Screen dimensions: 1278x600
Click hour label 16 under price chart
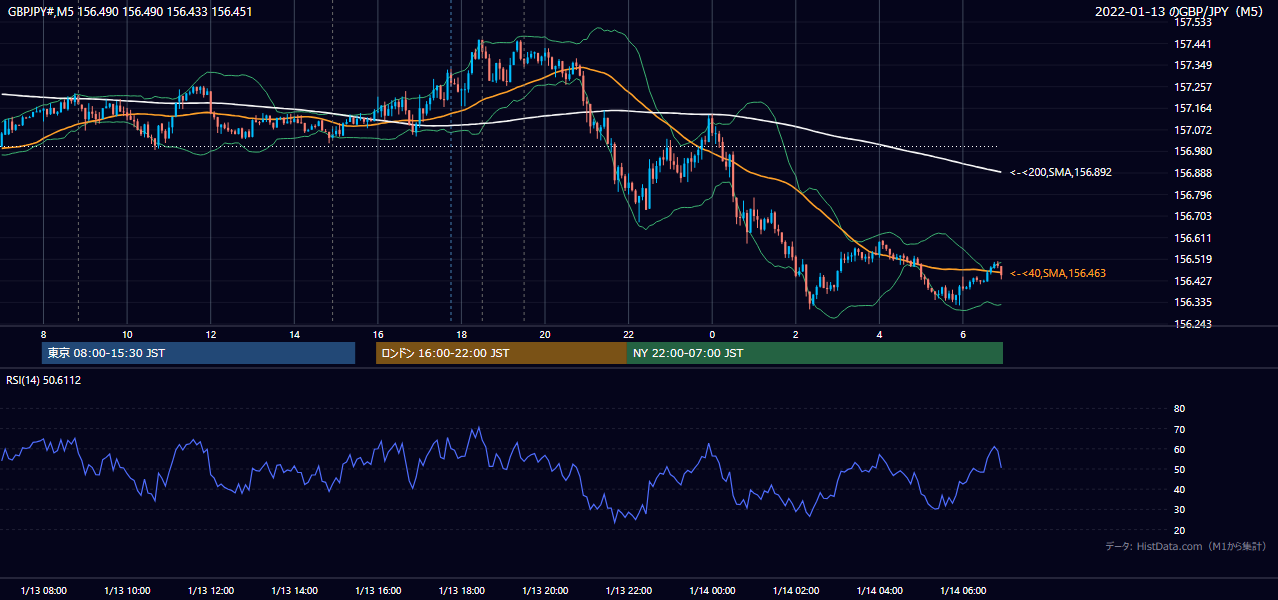377,334
